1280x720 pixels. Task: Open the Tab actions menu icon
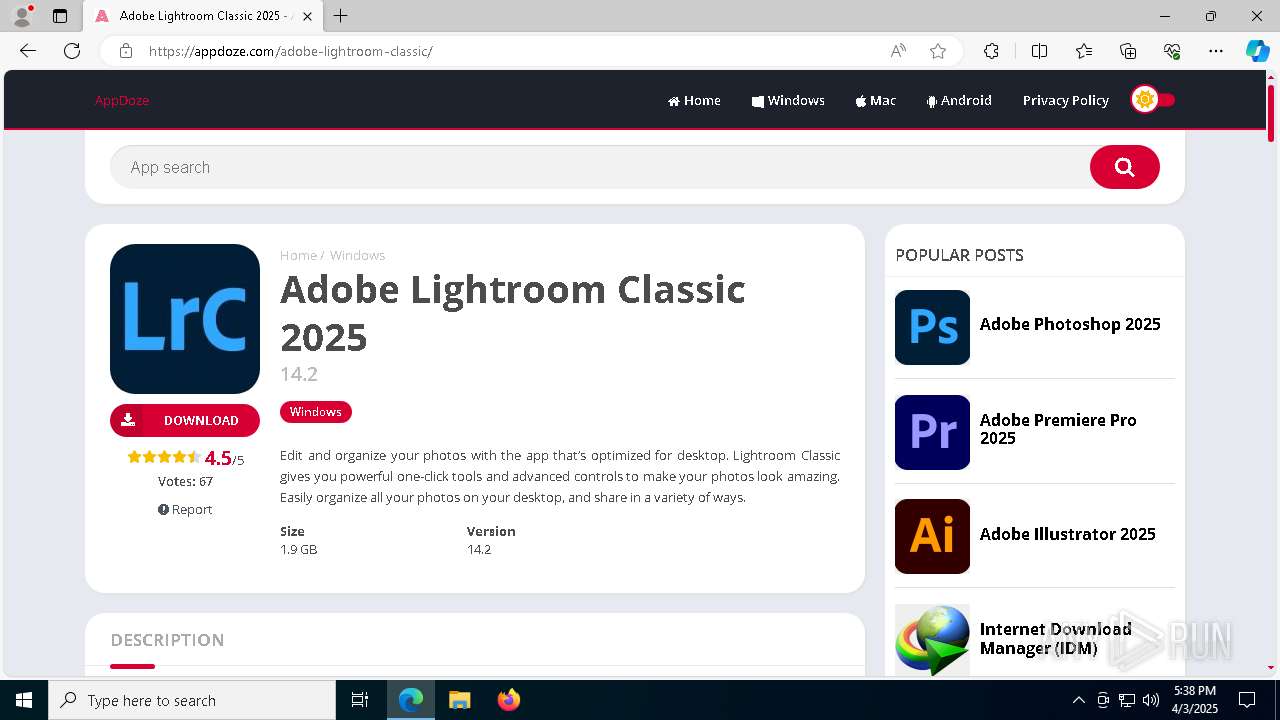[x=60, y=16]
